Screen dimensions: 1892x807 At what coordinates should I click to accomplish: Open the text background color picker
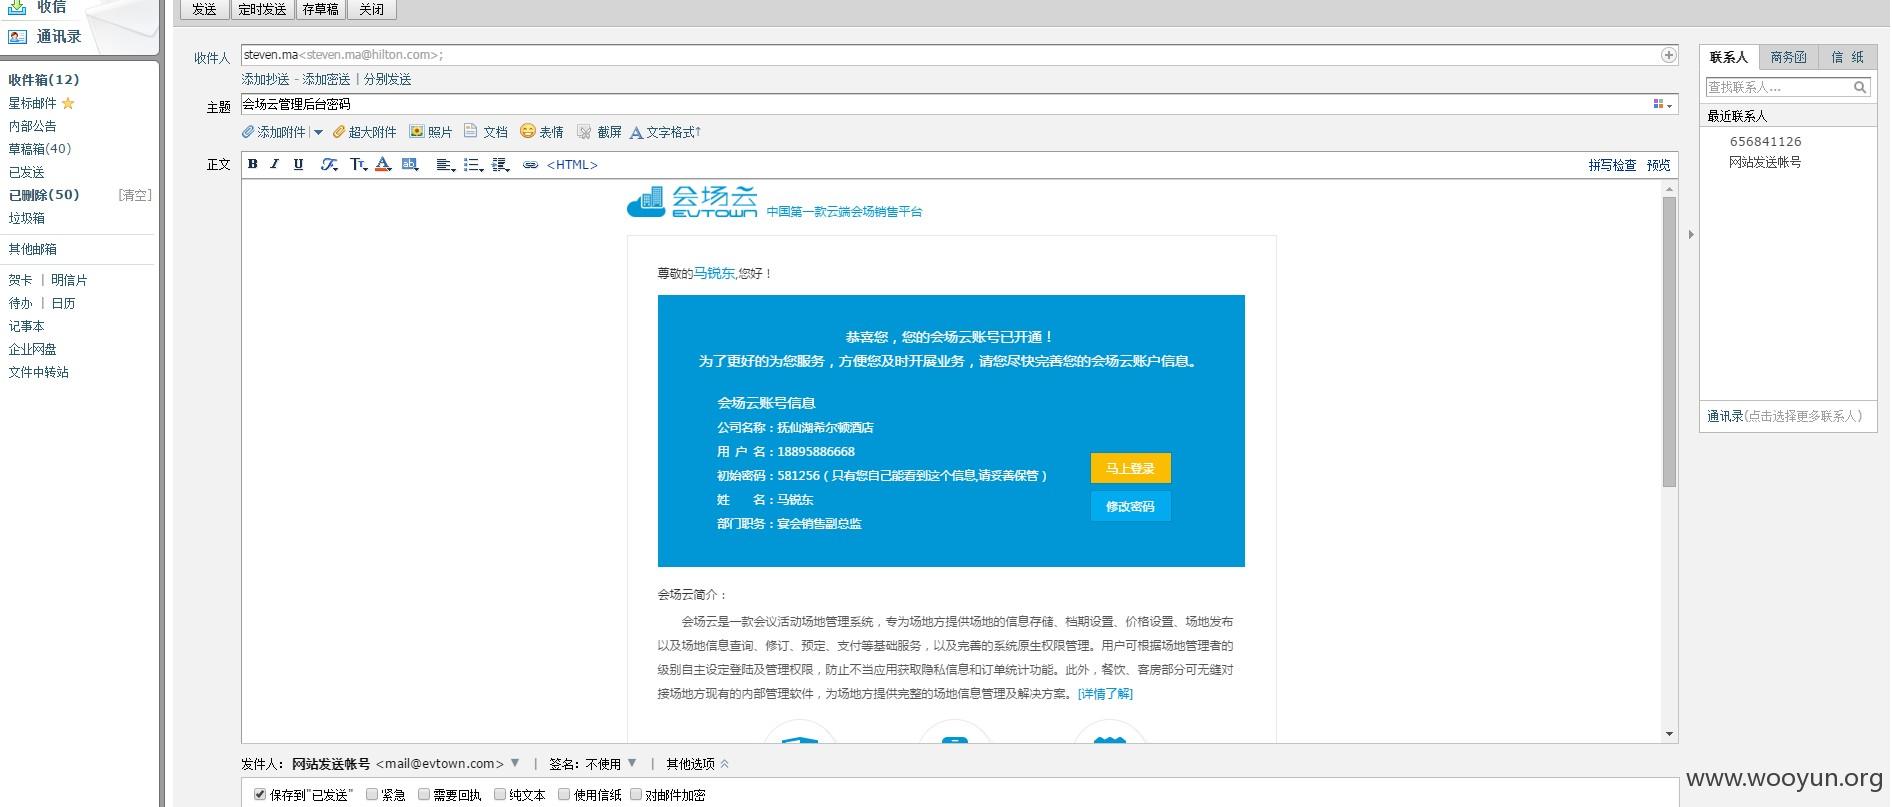click(410, 164)
